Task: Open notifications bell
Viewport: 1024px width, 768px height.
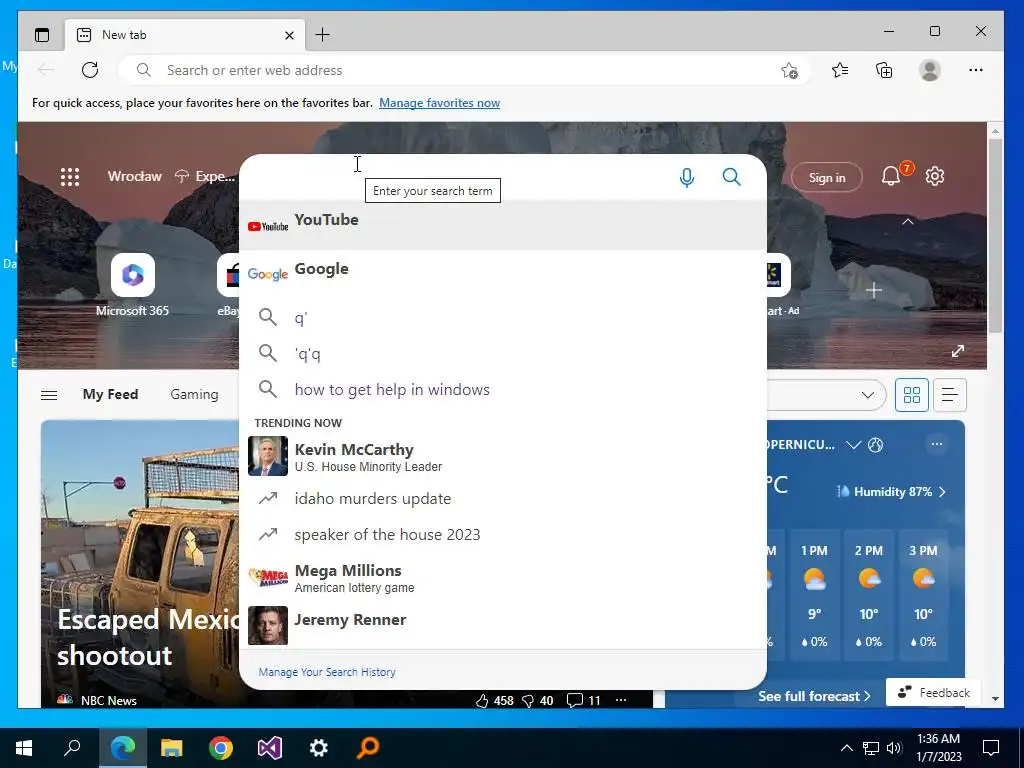Action: [892, 176]
